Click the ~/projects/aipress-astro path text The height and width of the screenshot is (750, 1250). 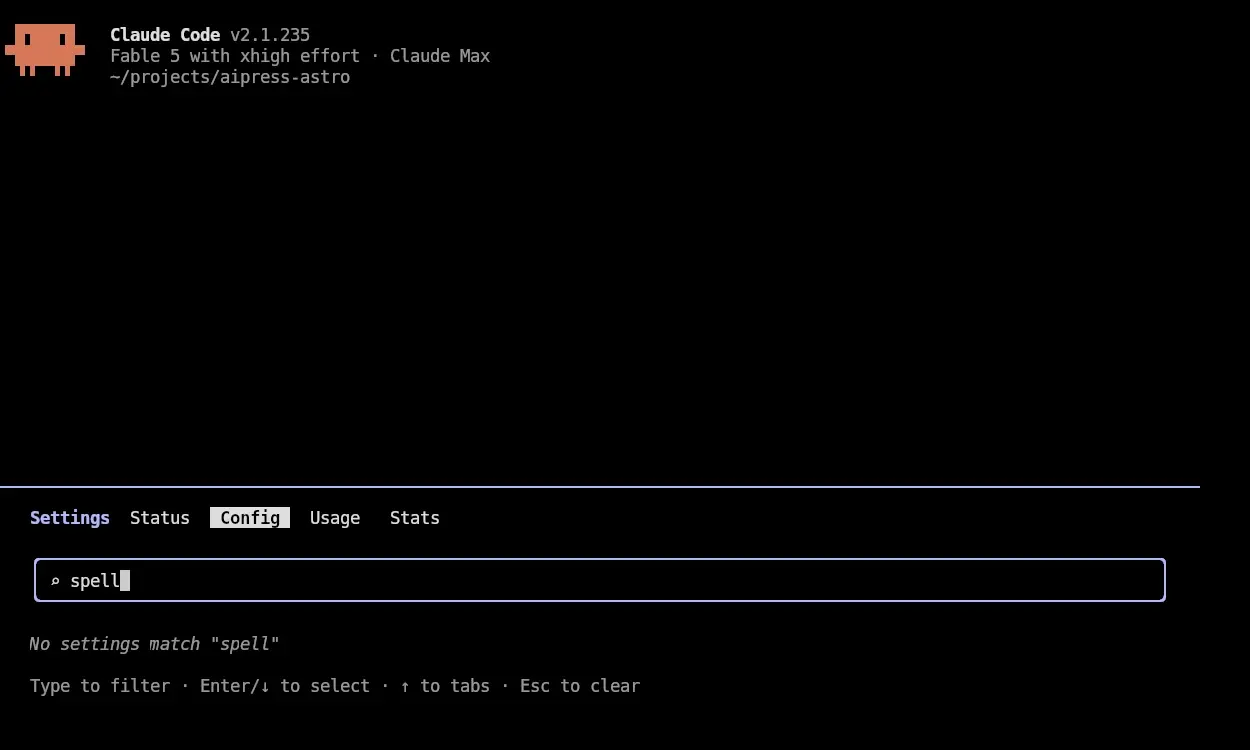click(230, 77)
